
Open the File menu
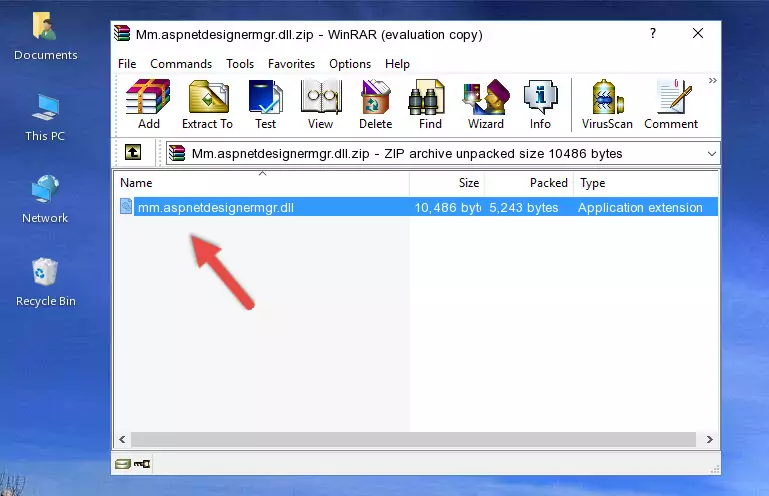(127, 64)
